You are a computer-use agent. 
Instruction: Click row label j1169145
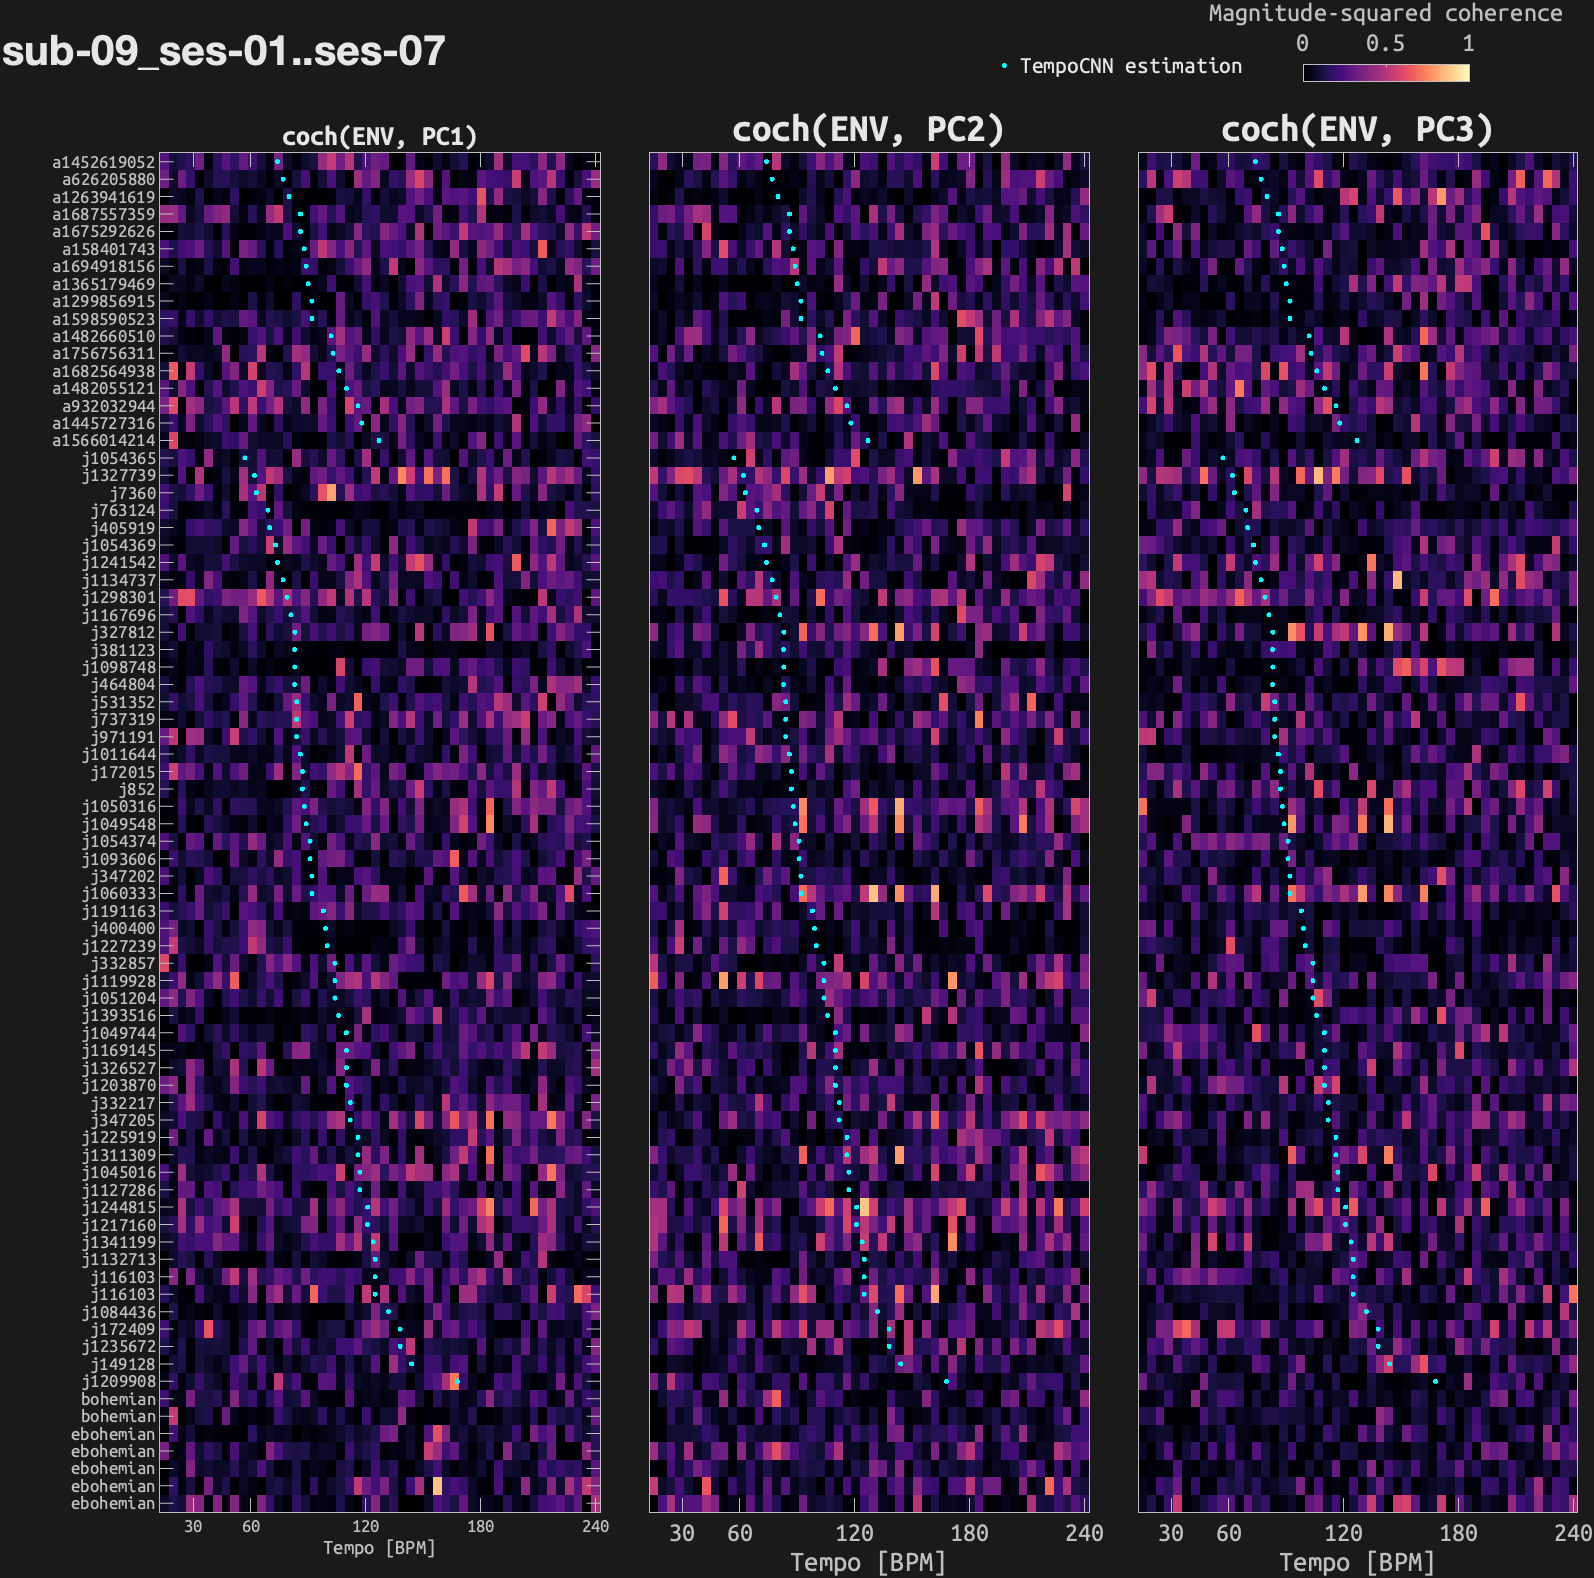[x=119, y=1050]
